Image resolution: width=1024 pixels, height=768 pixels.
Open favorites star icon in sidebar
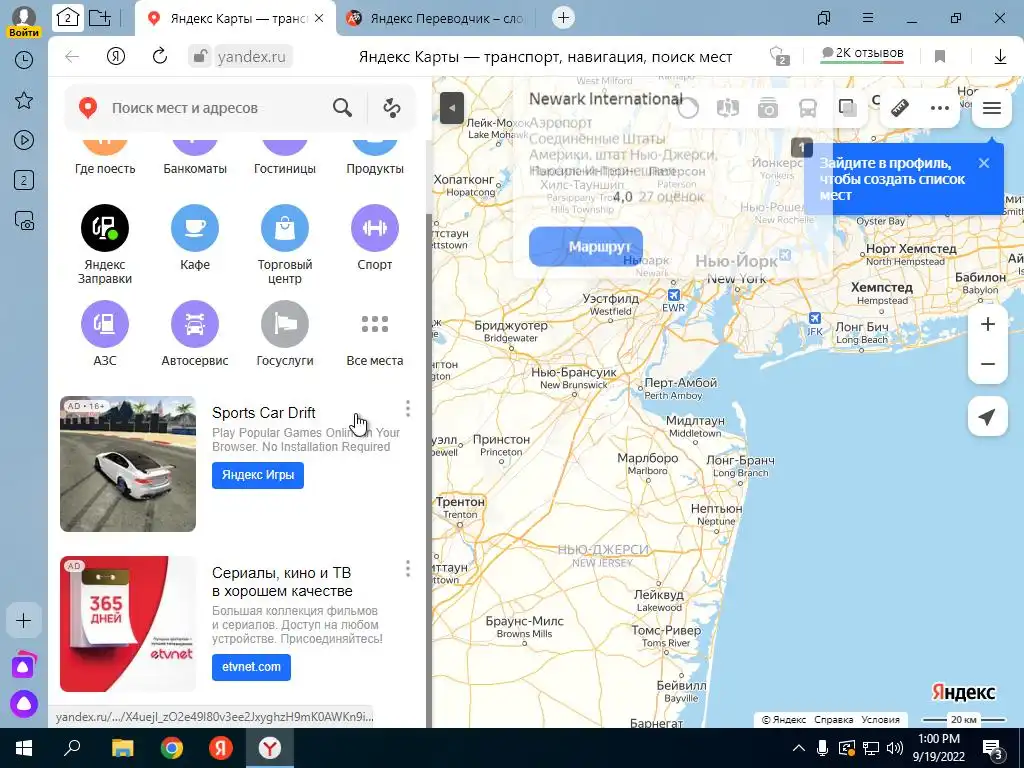coord(24,100)
